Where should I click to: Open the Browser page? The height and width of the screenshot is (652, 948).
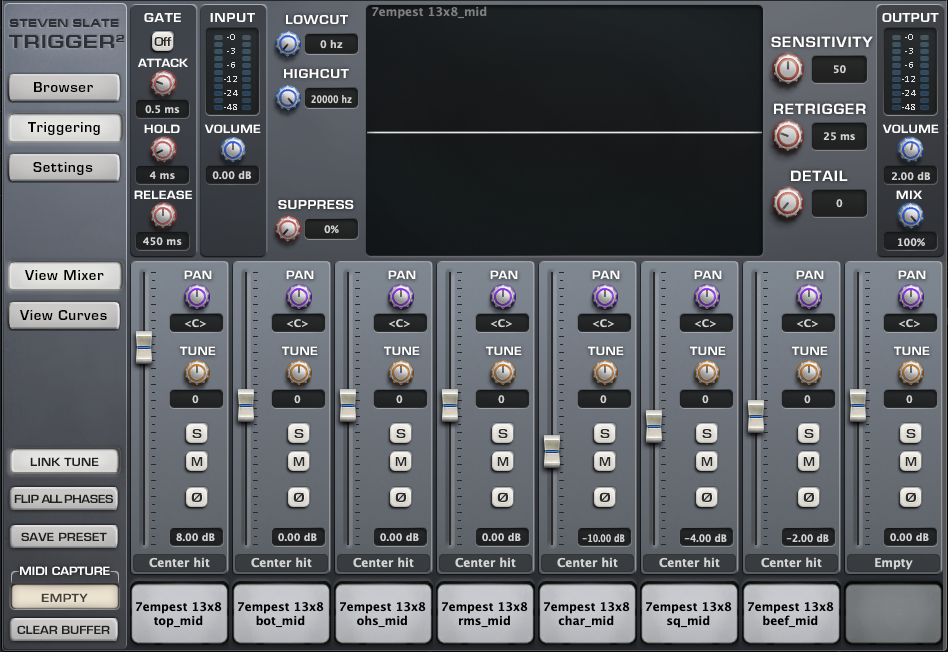point(63,88)
